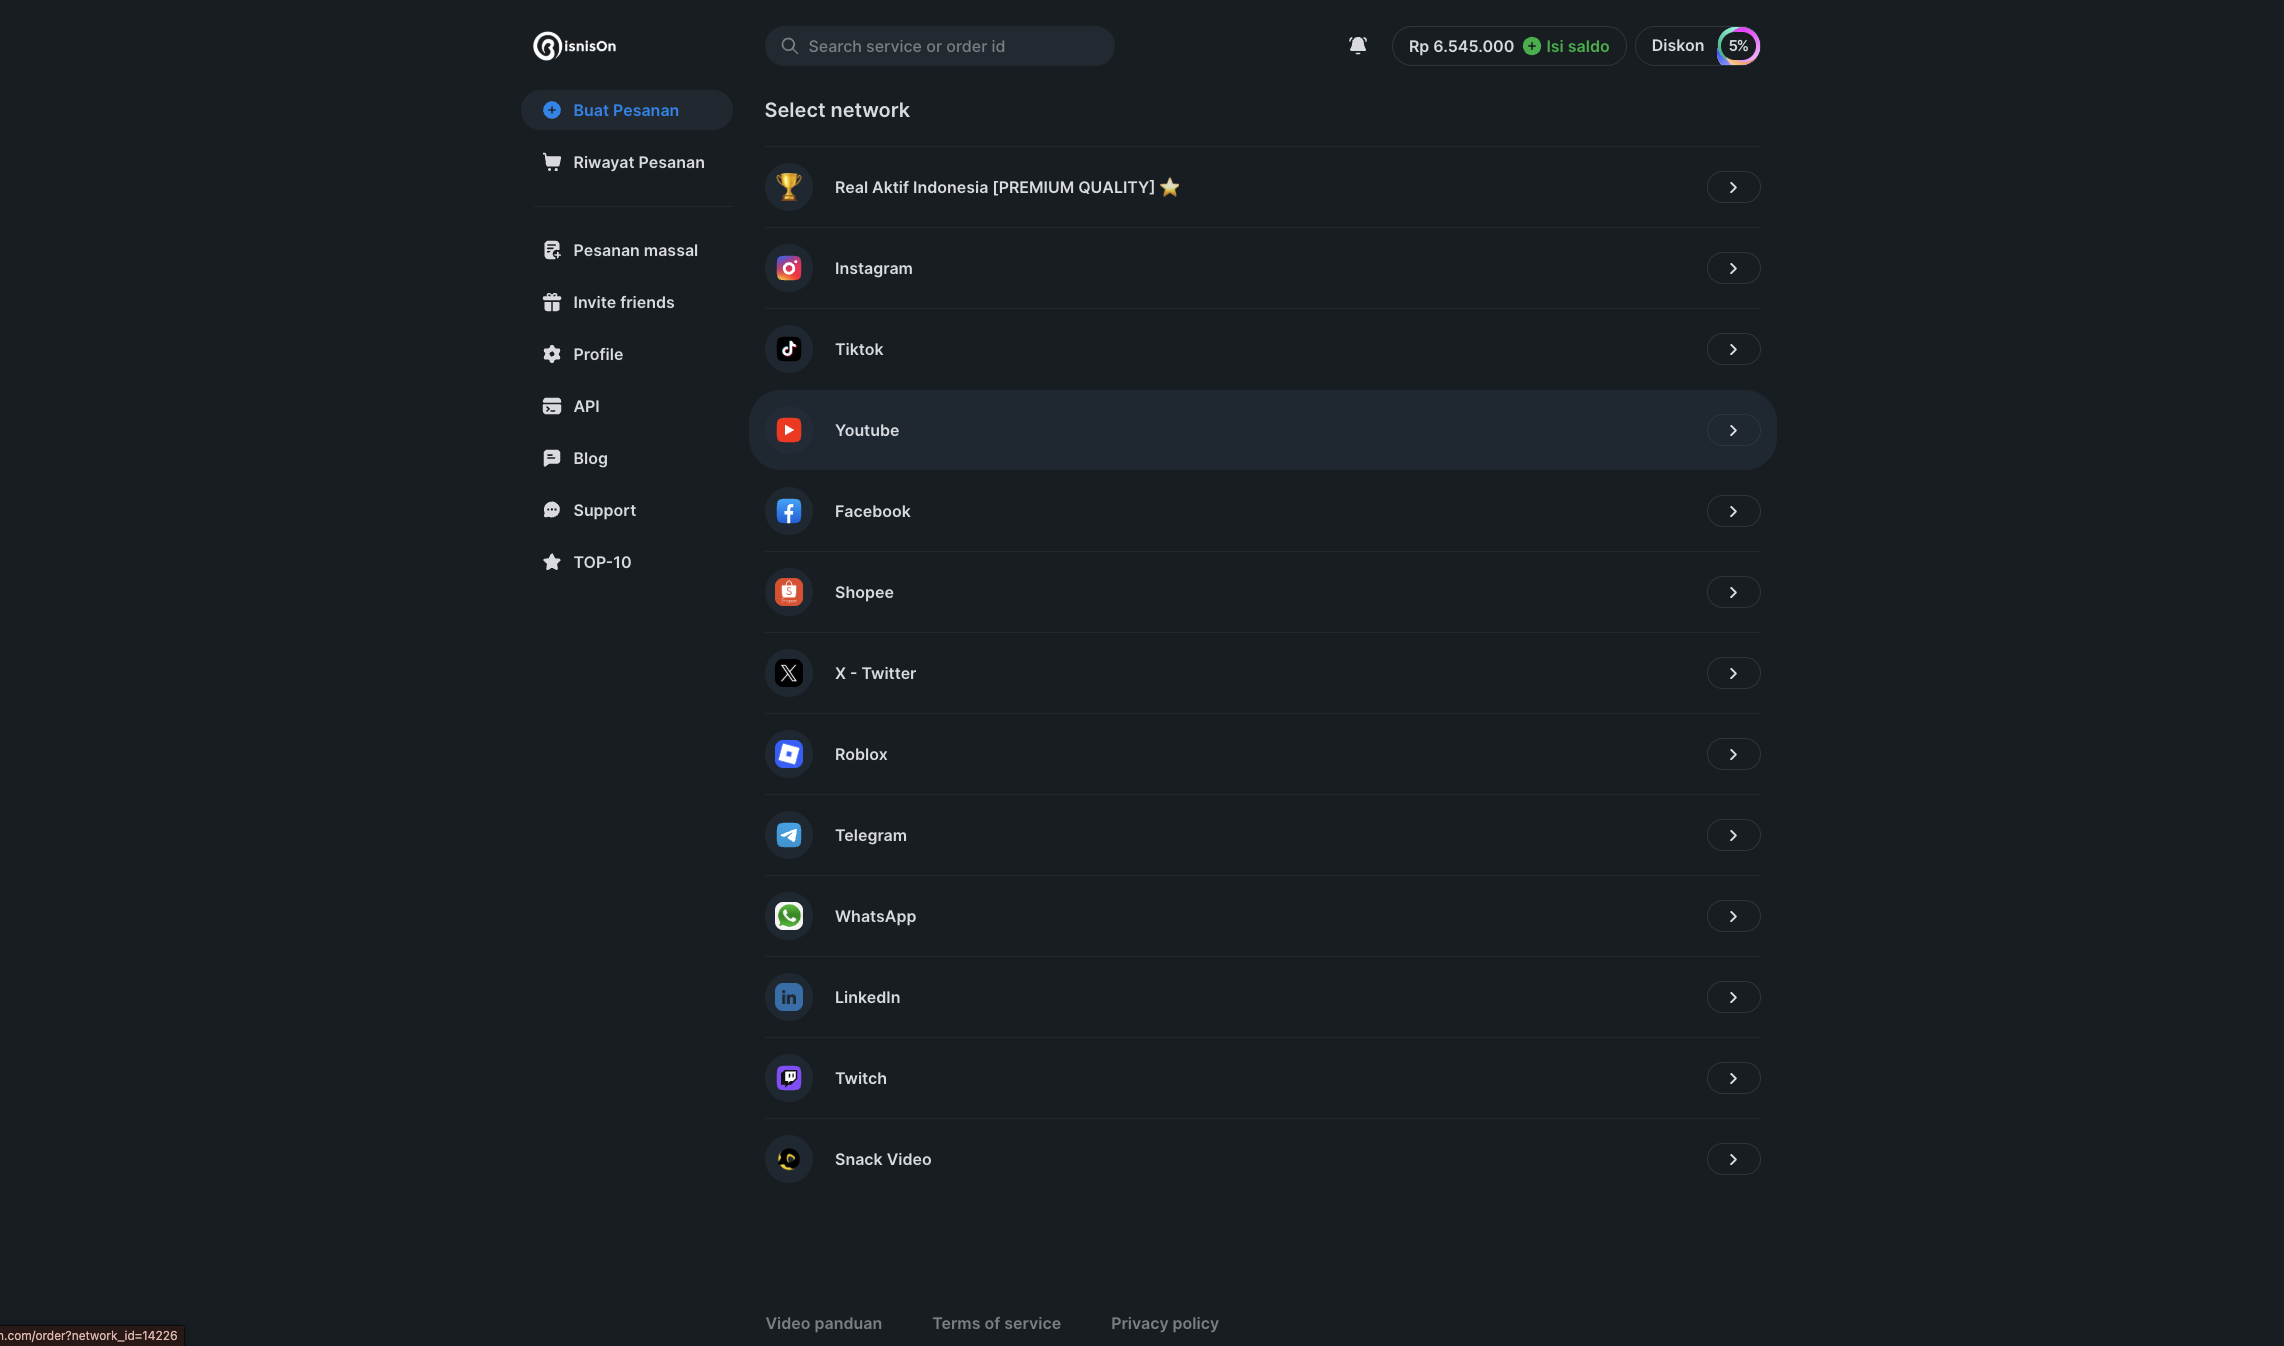2284x1346 pixels.
Task: Click the Telegram paper plane icon
Action: coord(789,835)
